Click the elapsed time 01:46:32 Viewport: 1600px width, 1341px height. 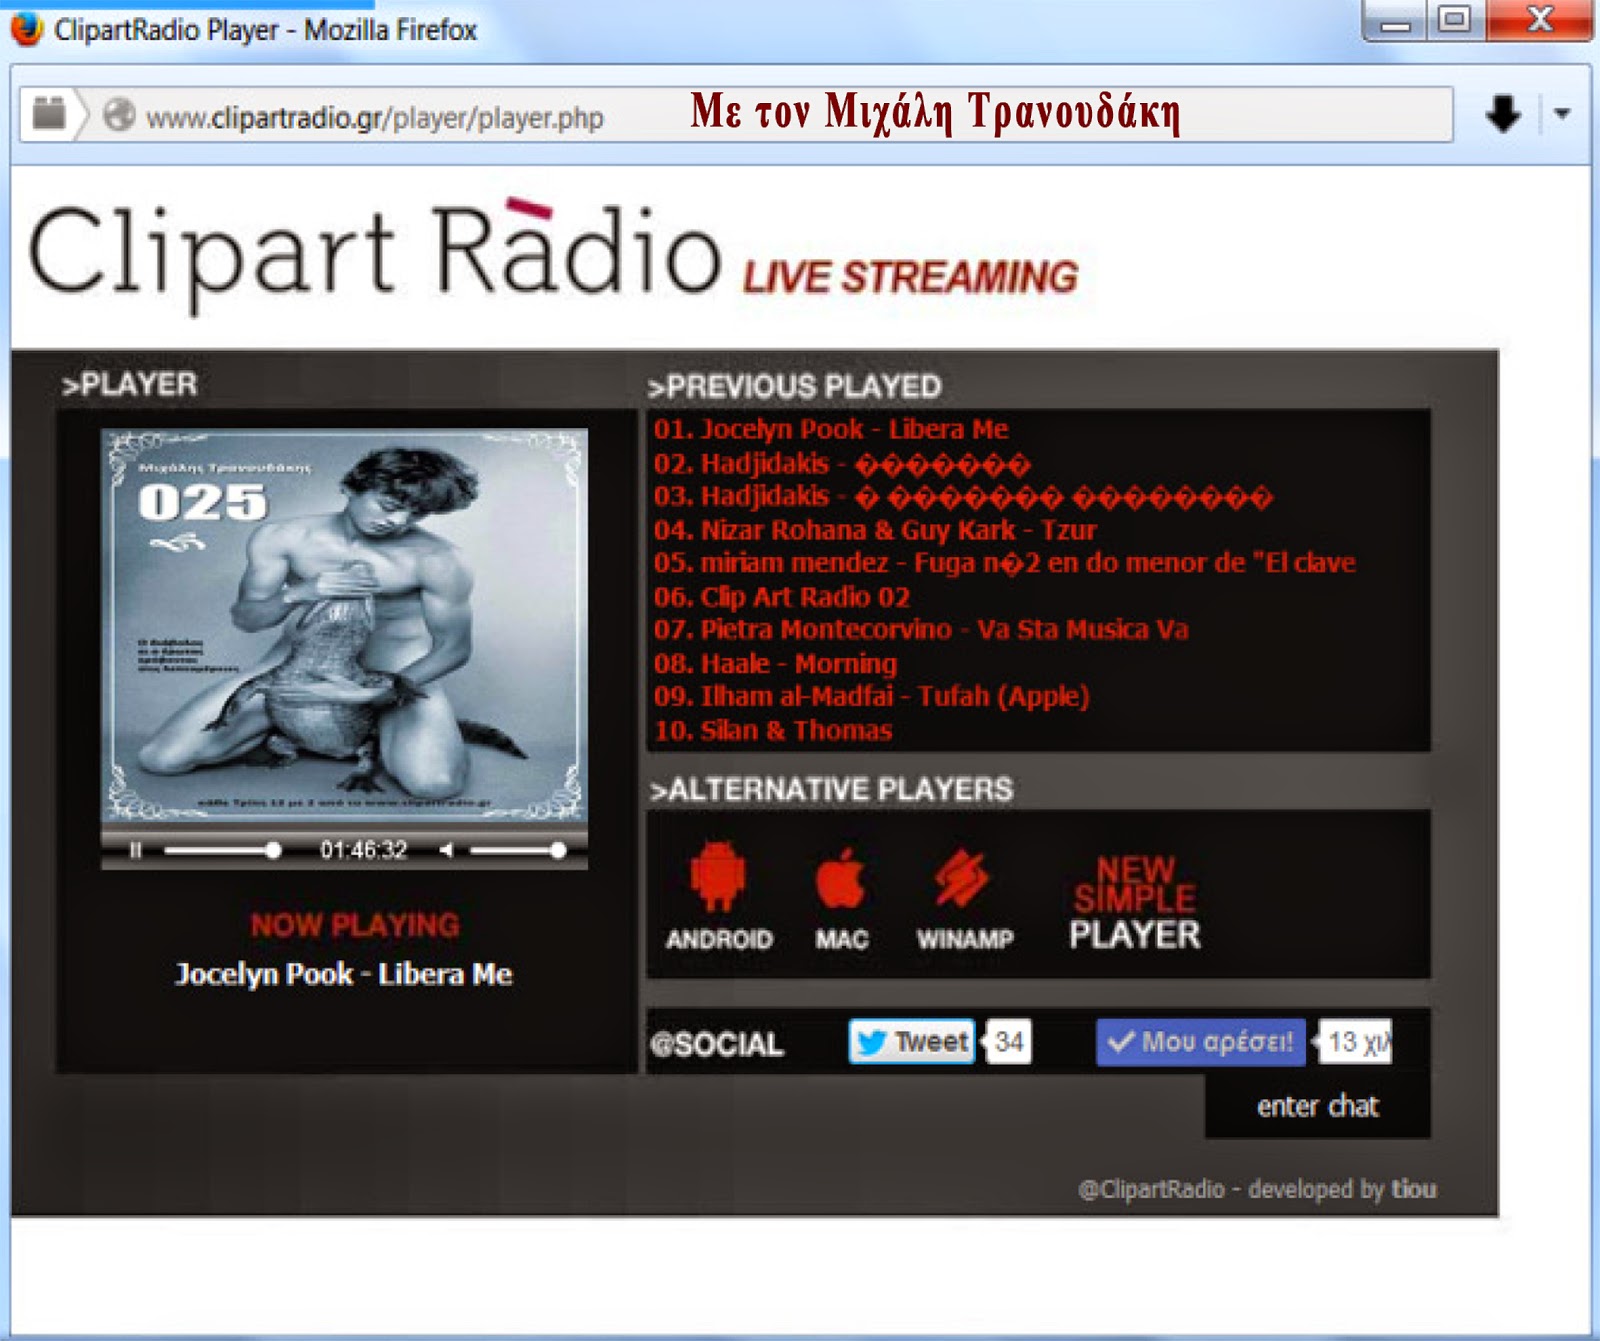pyautogui.click(x=363, y=850)
